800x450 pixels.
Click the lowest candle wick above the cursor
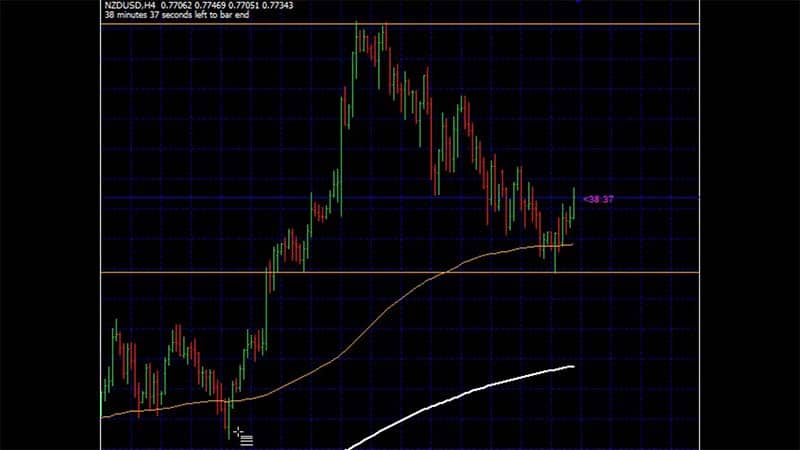229,415
